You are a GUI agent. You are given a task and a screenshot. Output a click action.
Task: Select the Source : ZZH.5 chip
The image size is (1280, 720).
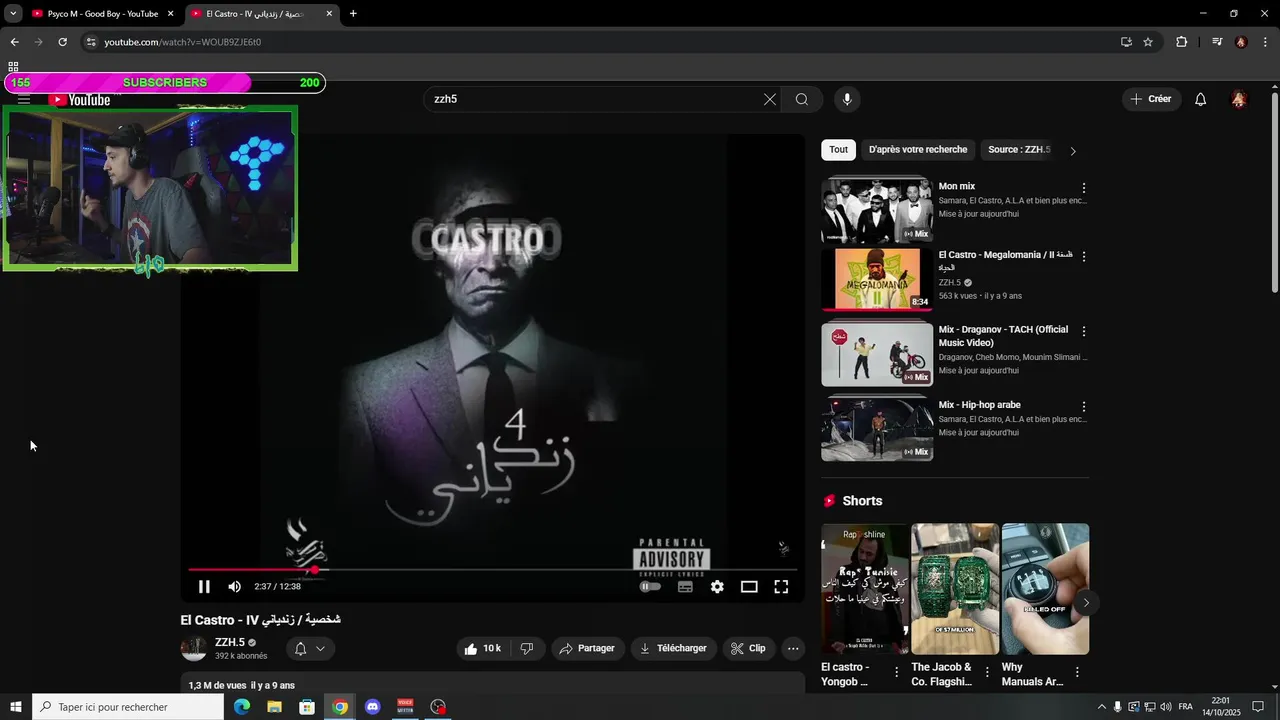(1019, 150)
